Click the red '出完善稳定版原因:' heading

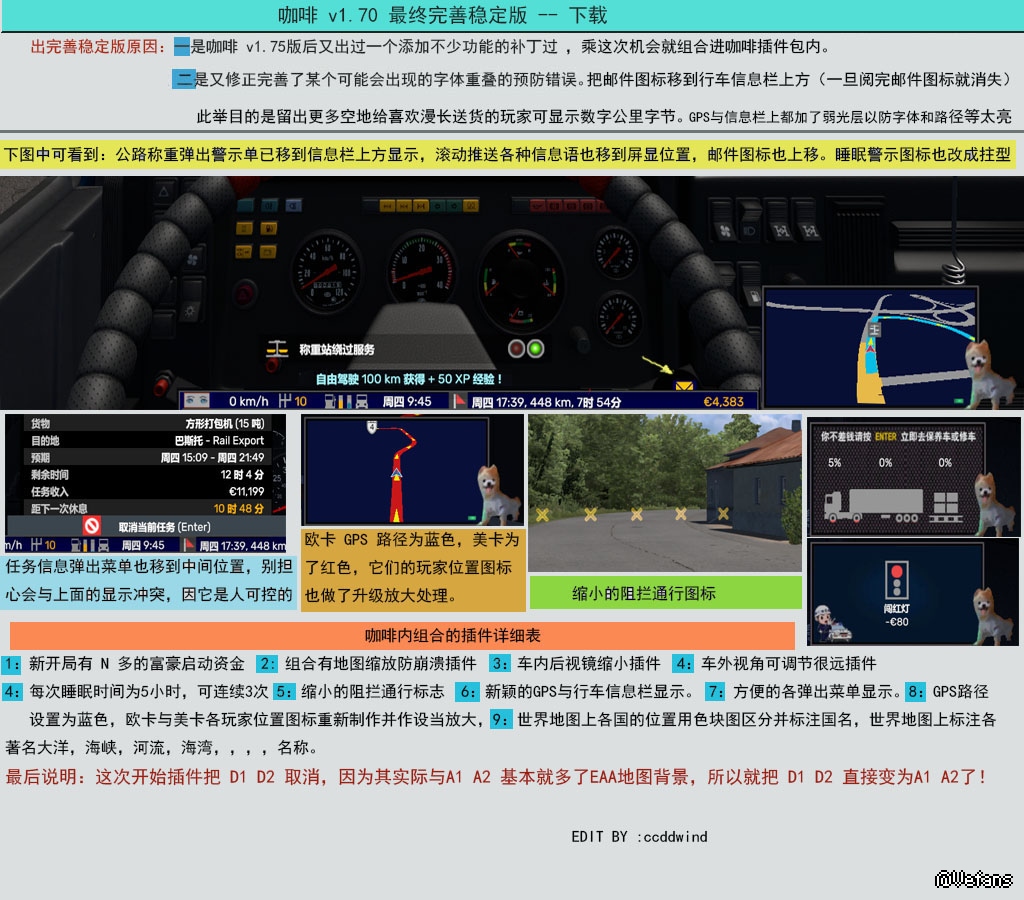98,46
